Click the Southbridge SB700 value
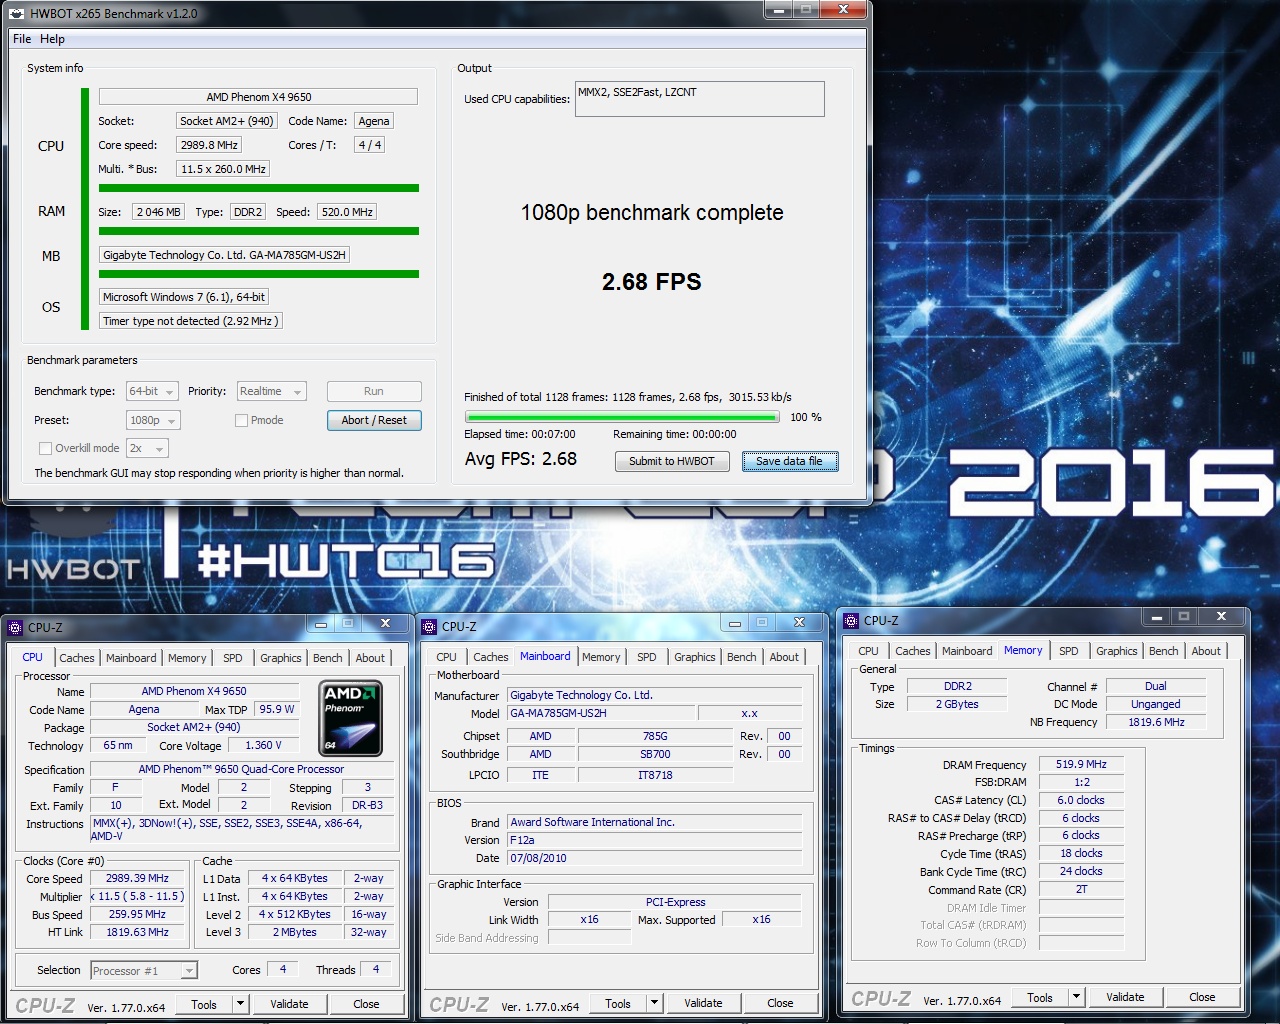 [x=655, y=754]
